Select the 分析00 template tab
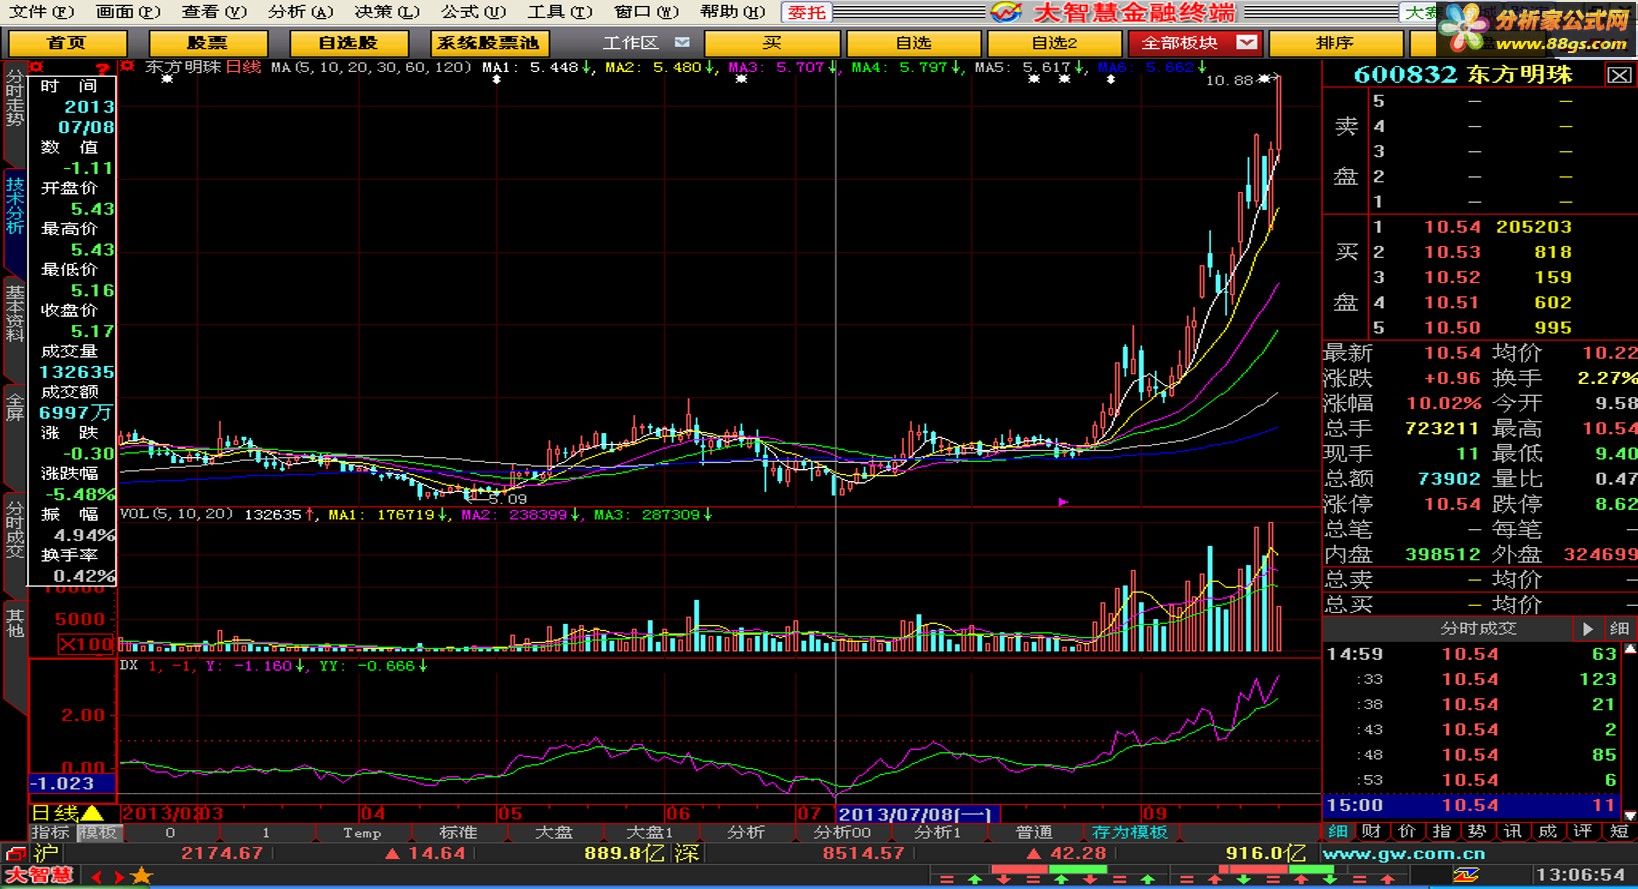This screenshot has height=889, width=1638. 842,832
